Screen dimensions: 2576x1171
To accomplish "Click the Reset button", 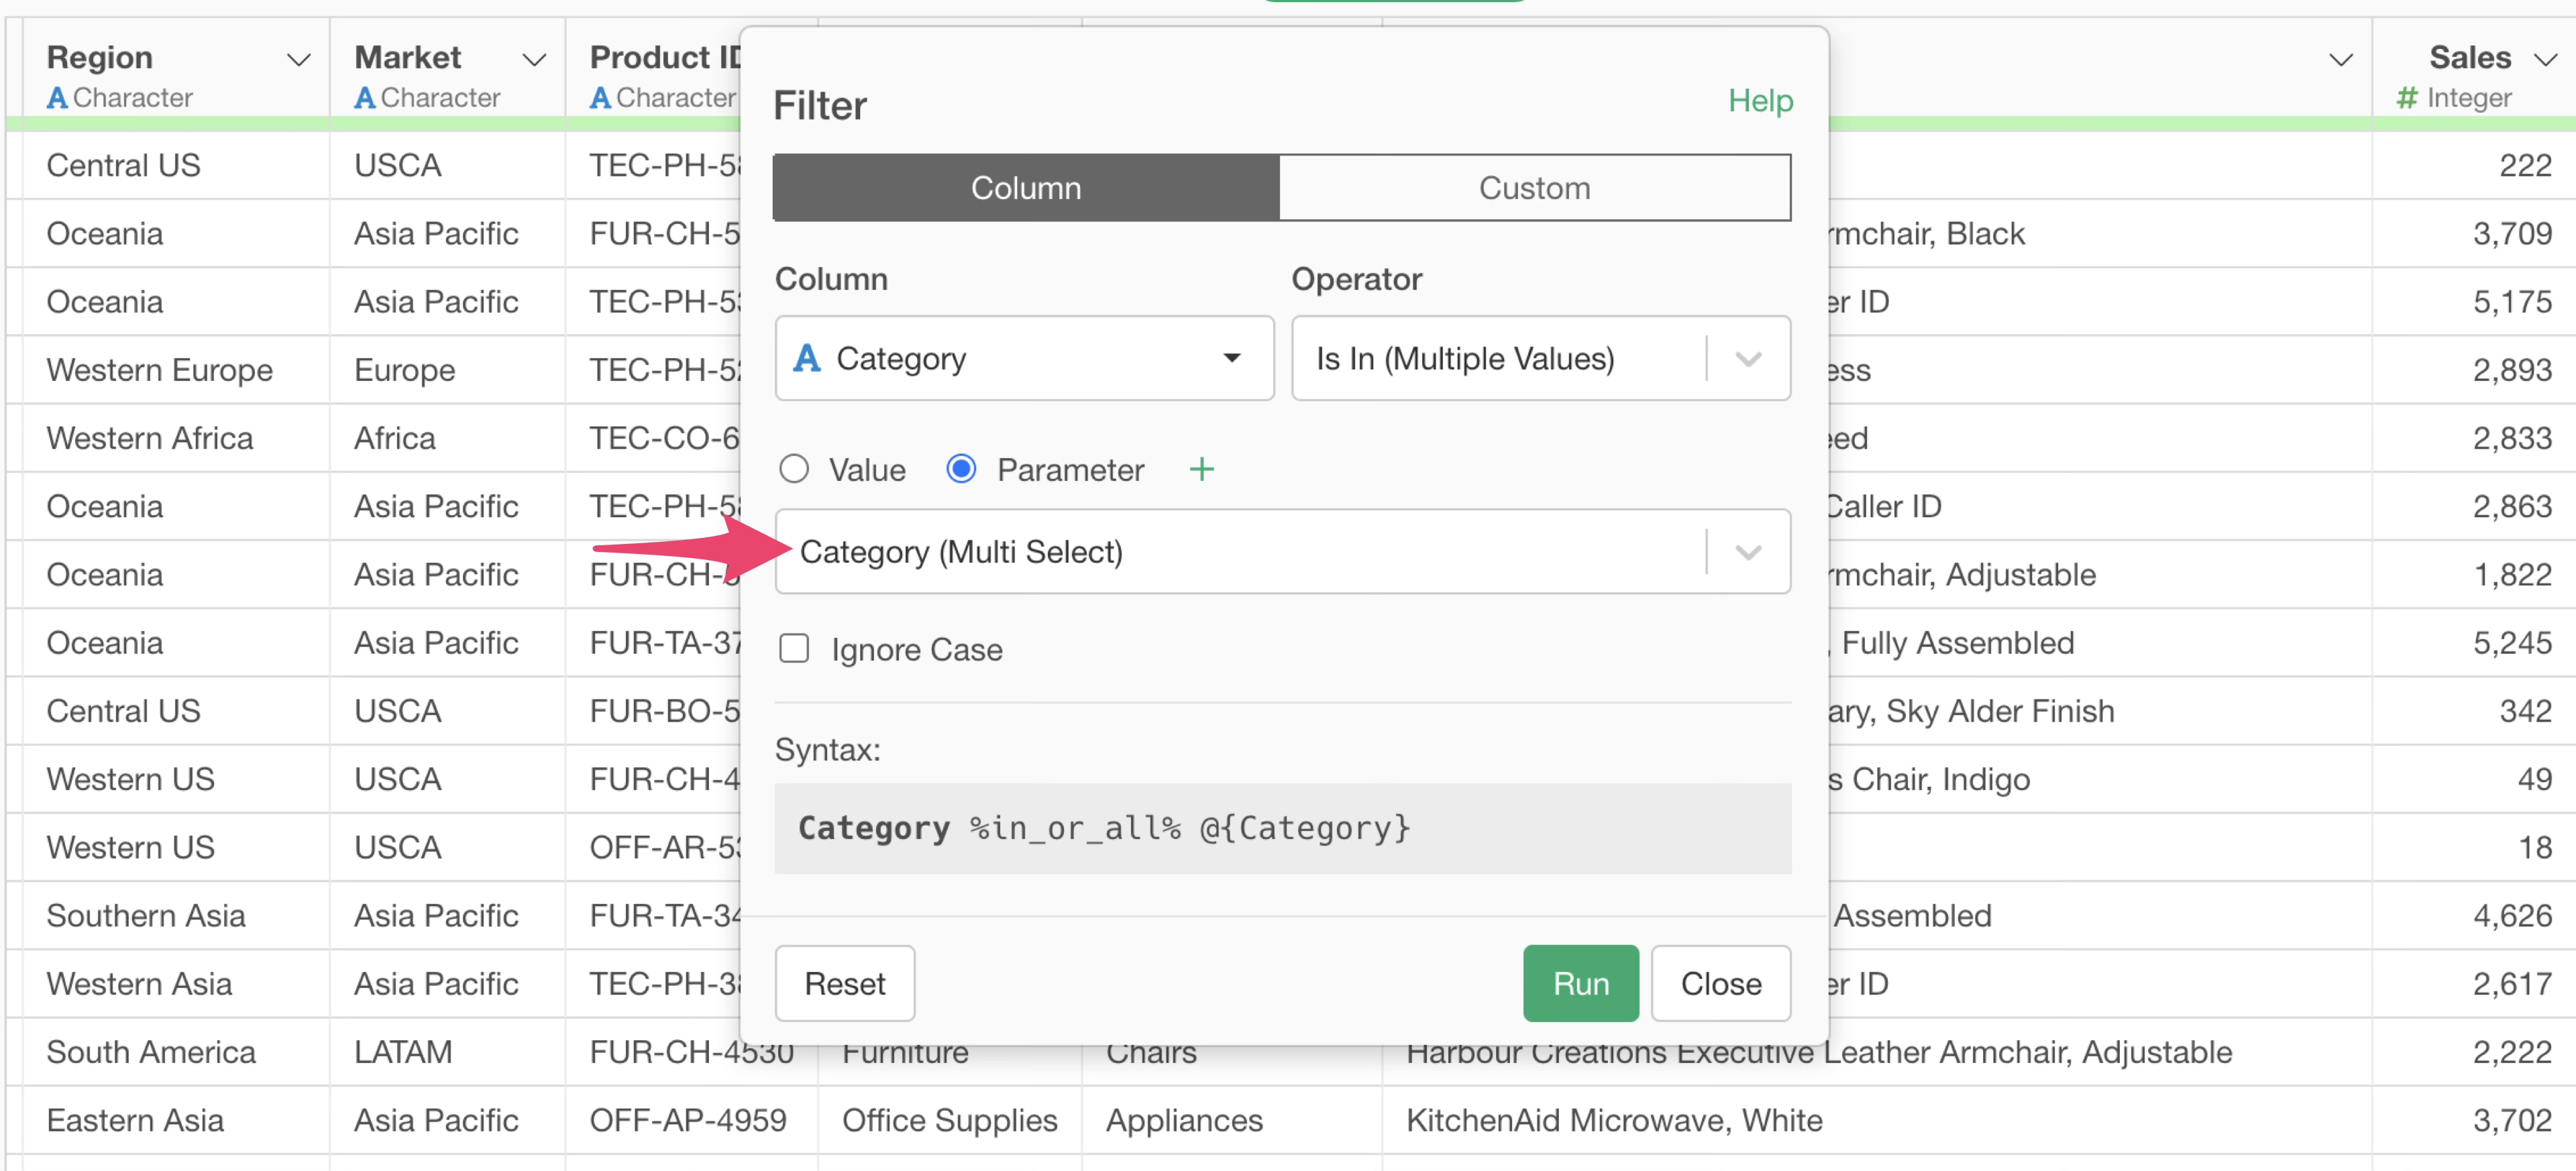I will [844, 983].
